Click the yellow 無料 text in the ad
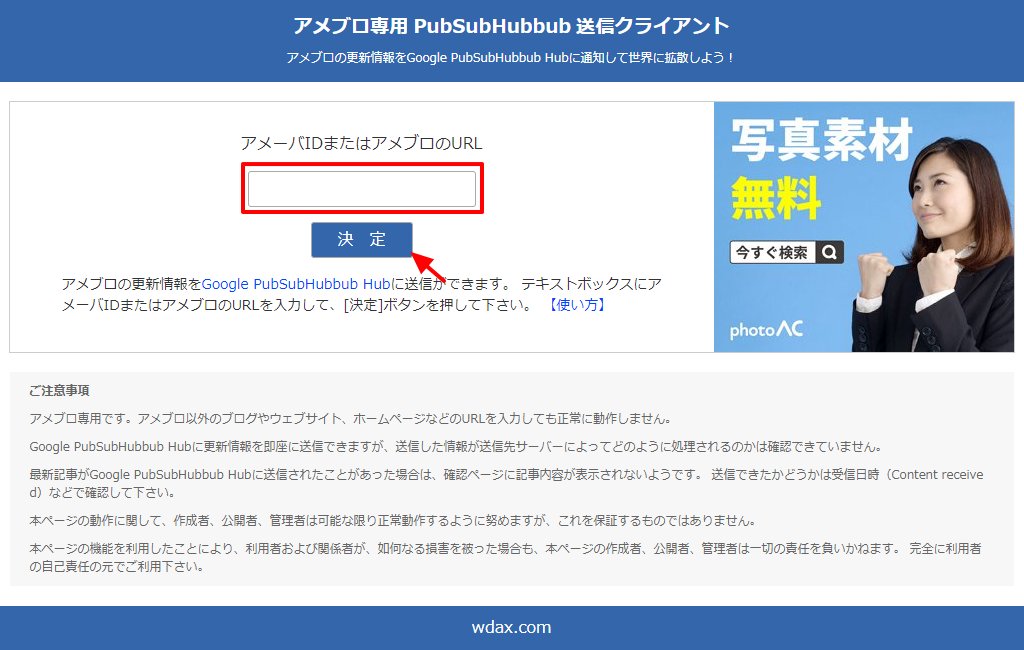Viewport: 1024px width, 650px height. (775, 198)
